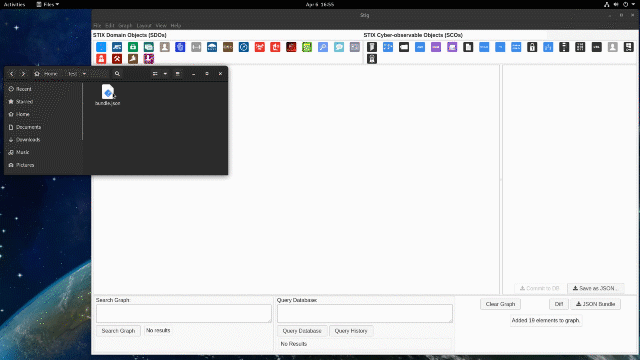Select the teal Grouping SDO icon
Image resolution: width=640 pixels, height=360 pixels.
point(149,47)
